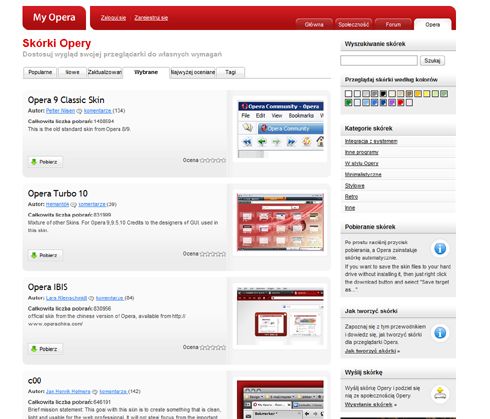
Task: Click the Zaloguj się link
Action: (113, 18)
